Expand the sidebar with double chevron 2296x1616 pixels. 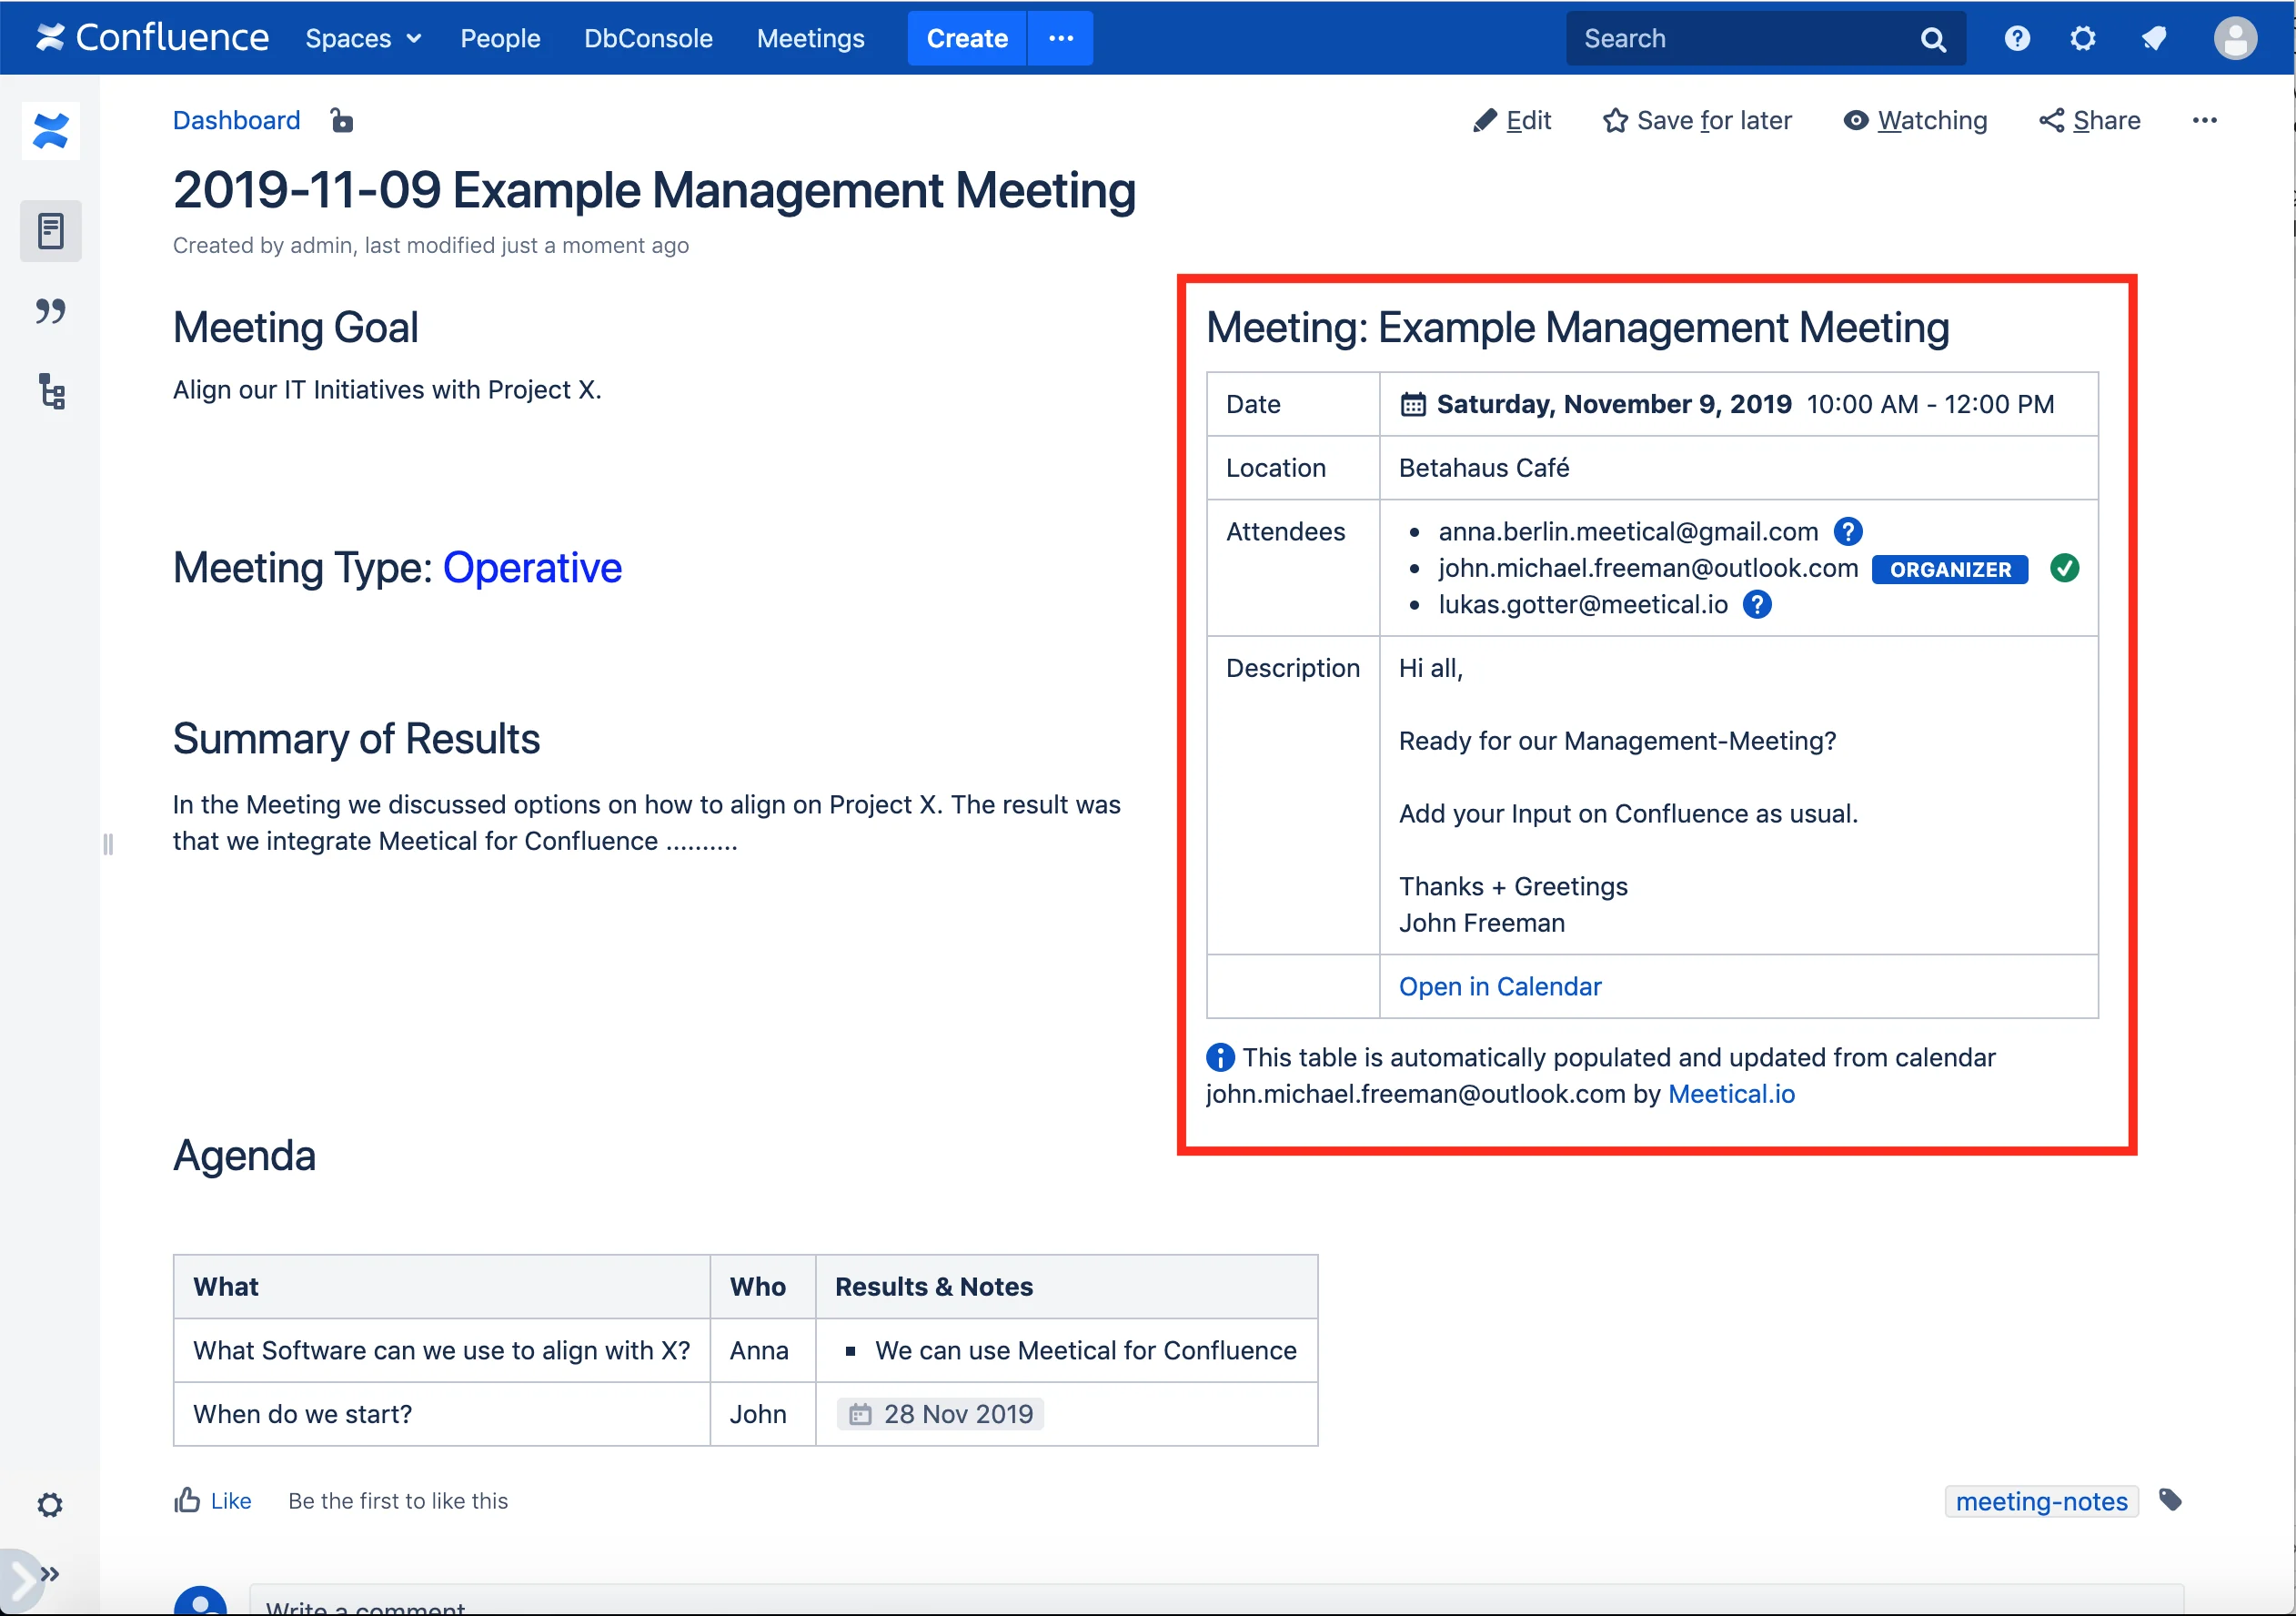[50, 1574]
